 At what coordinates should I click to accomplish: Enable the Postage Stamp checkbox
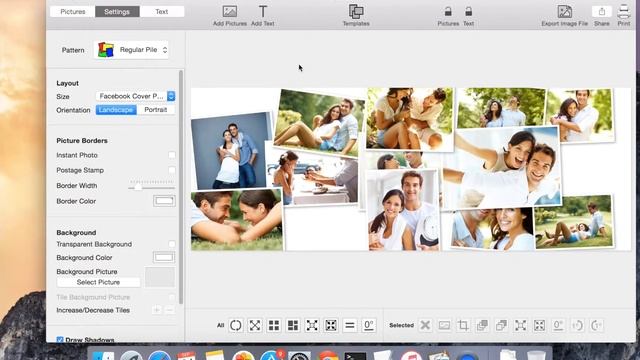coord(172,170)
